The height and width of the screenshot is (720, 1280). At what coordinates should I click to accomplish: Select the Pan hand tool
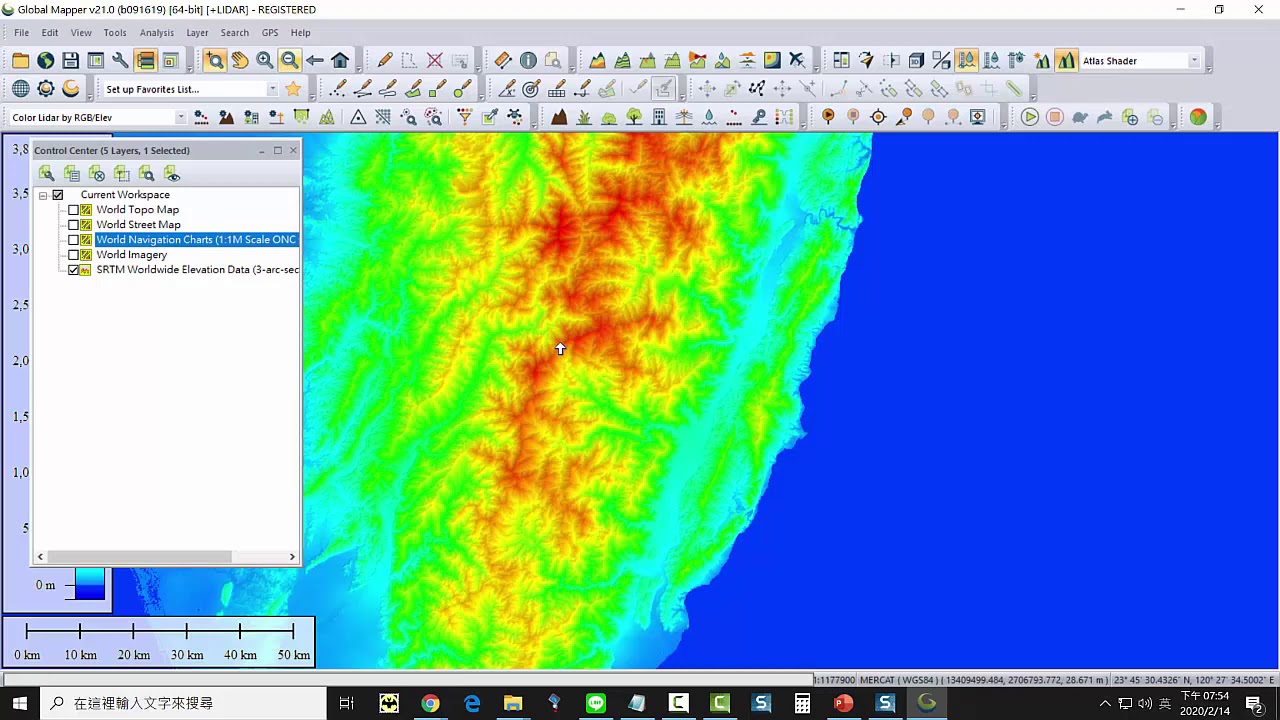coord(240,61)
